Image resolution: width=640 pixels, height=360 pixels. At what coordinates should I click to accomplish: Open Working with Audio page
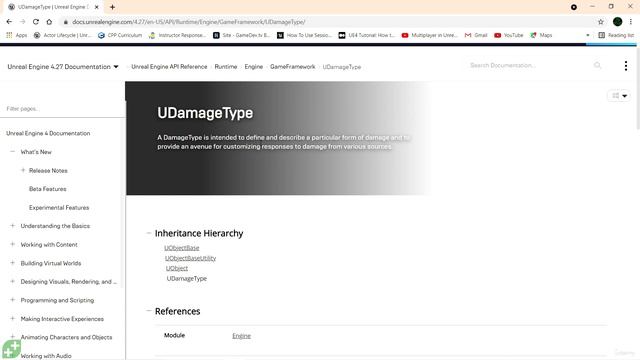pyautogui.click(x=46, y=356)
